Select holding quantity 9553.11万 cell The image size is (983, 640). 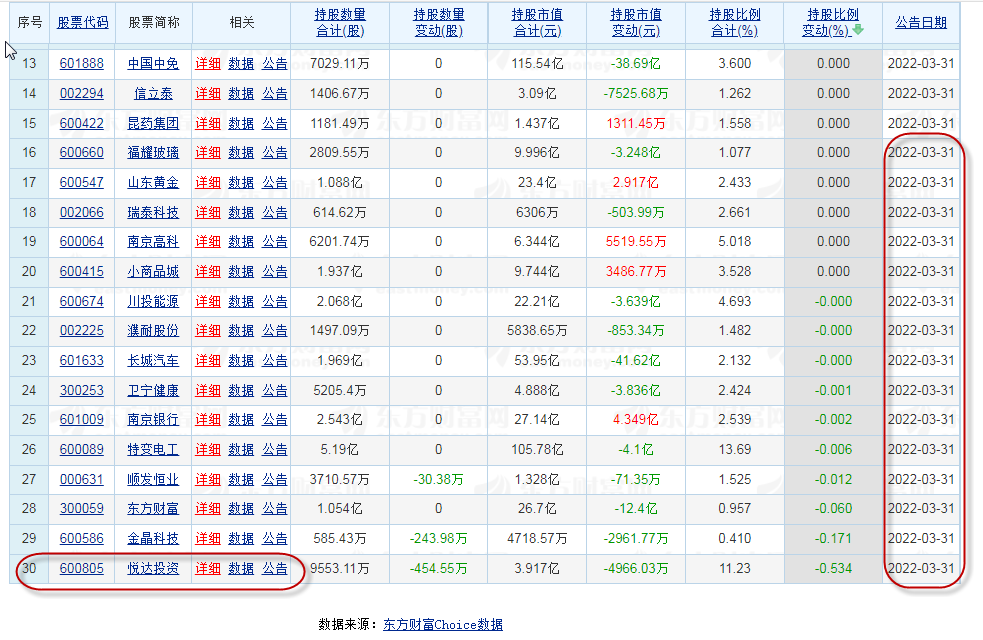click(x=340, y=569)
